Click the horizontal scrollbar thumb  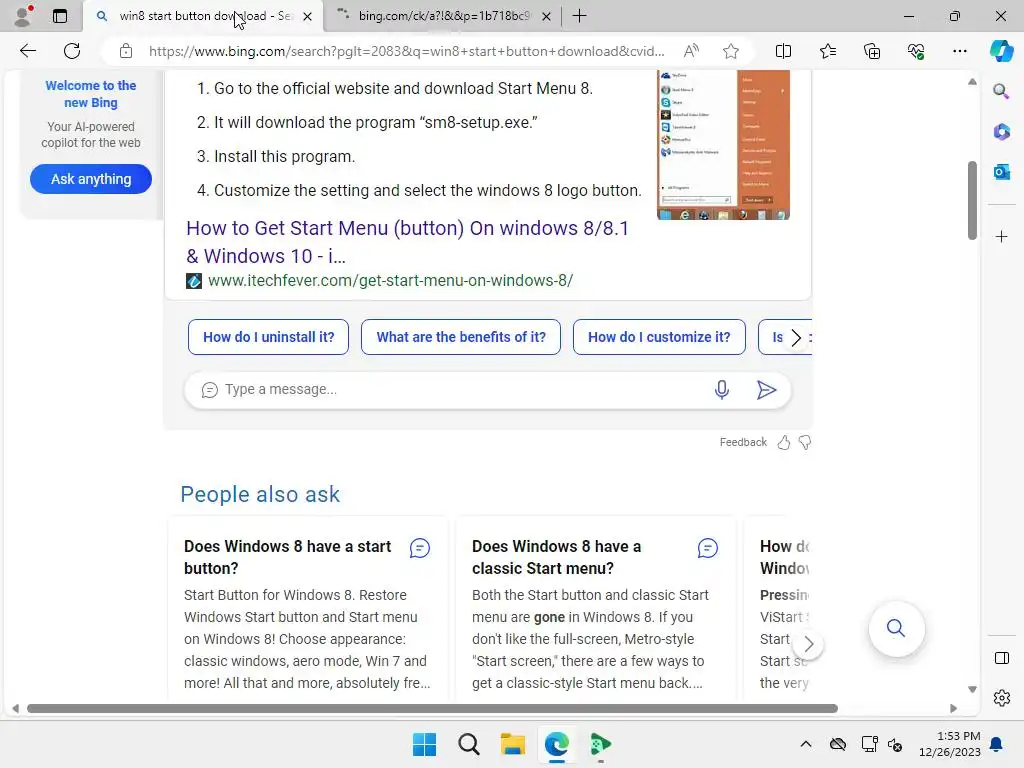pos(432,709)
